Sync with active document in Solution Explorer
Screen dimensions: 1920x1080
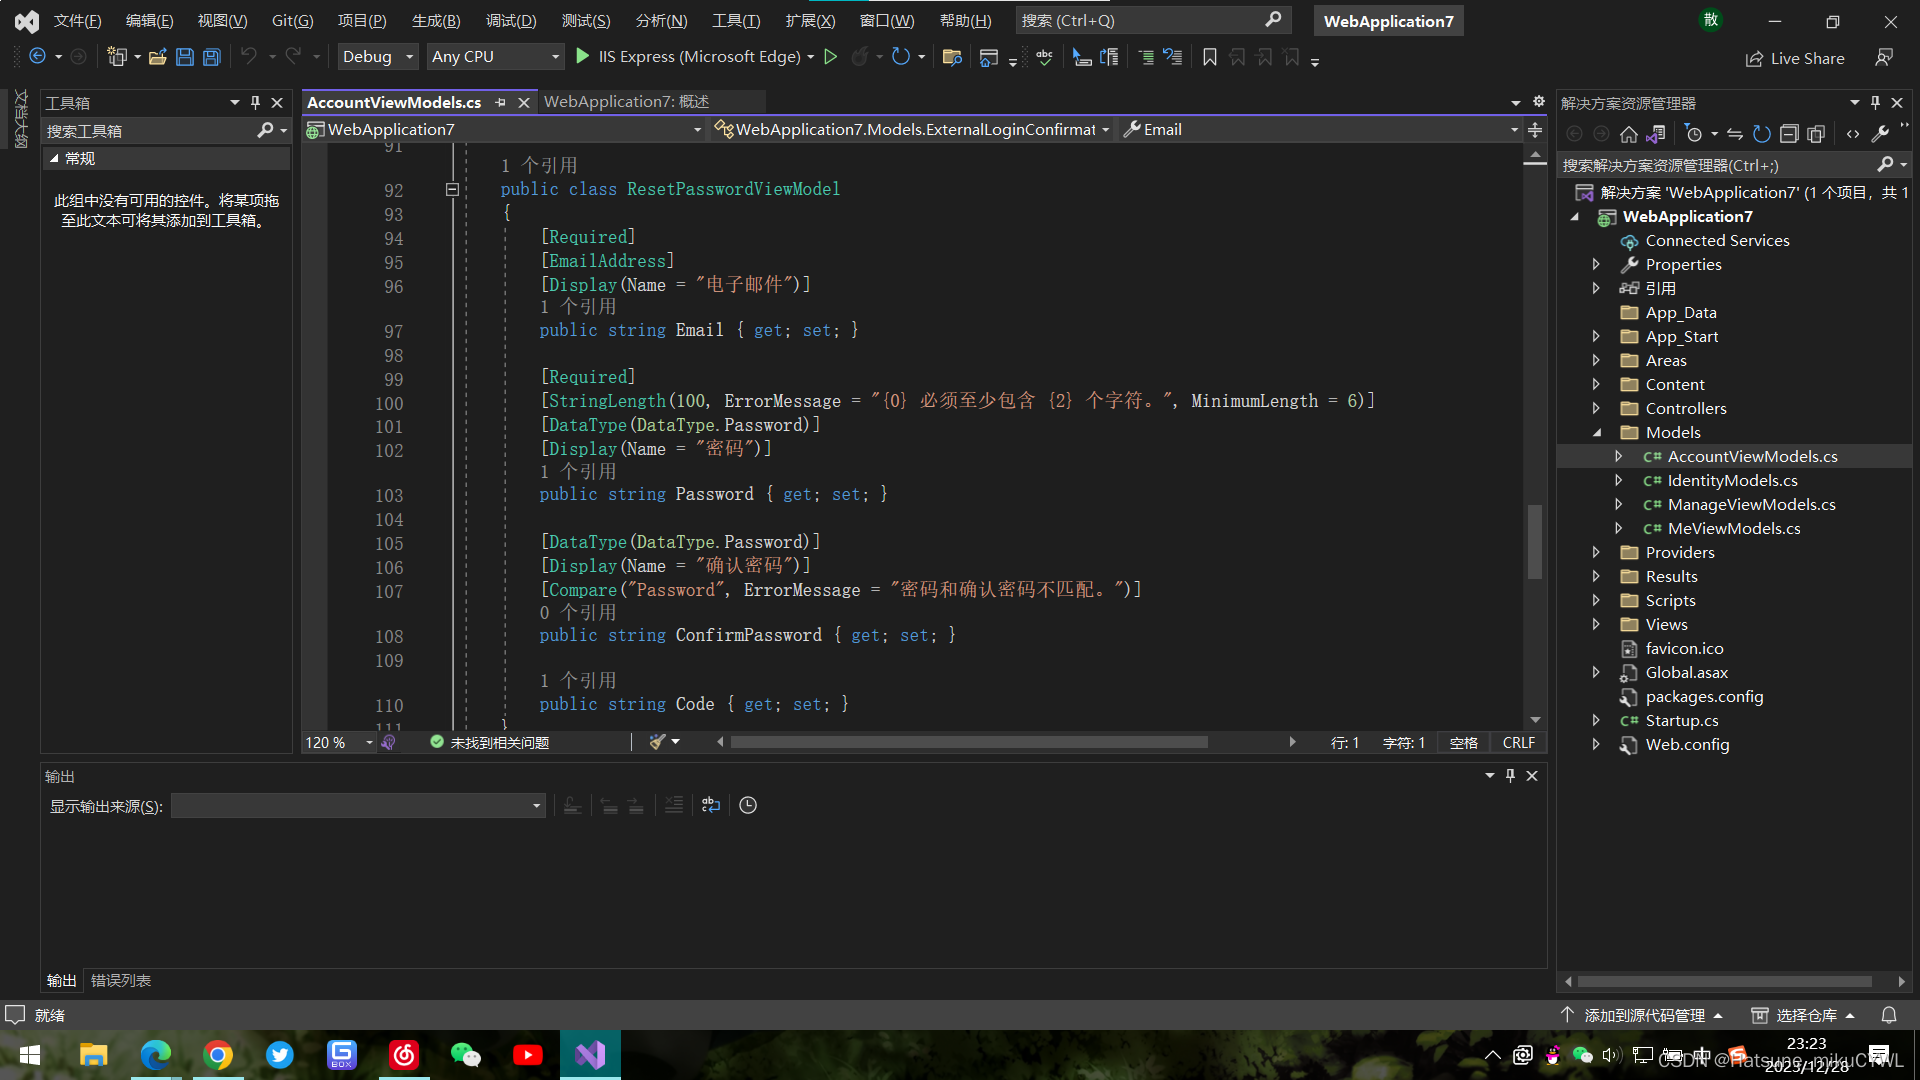click(x=1735, y=134)
